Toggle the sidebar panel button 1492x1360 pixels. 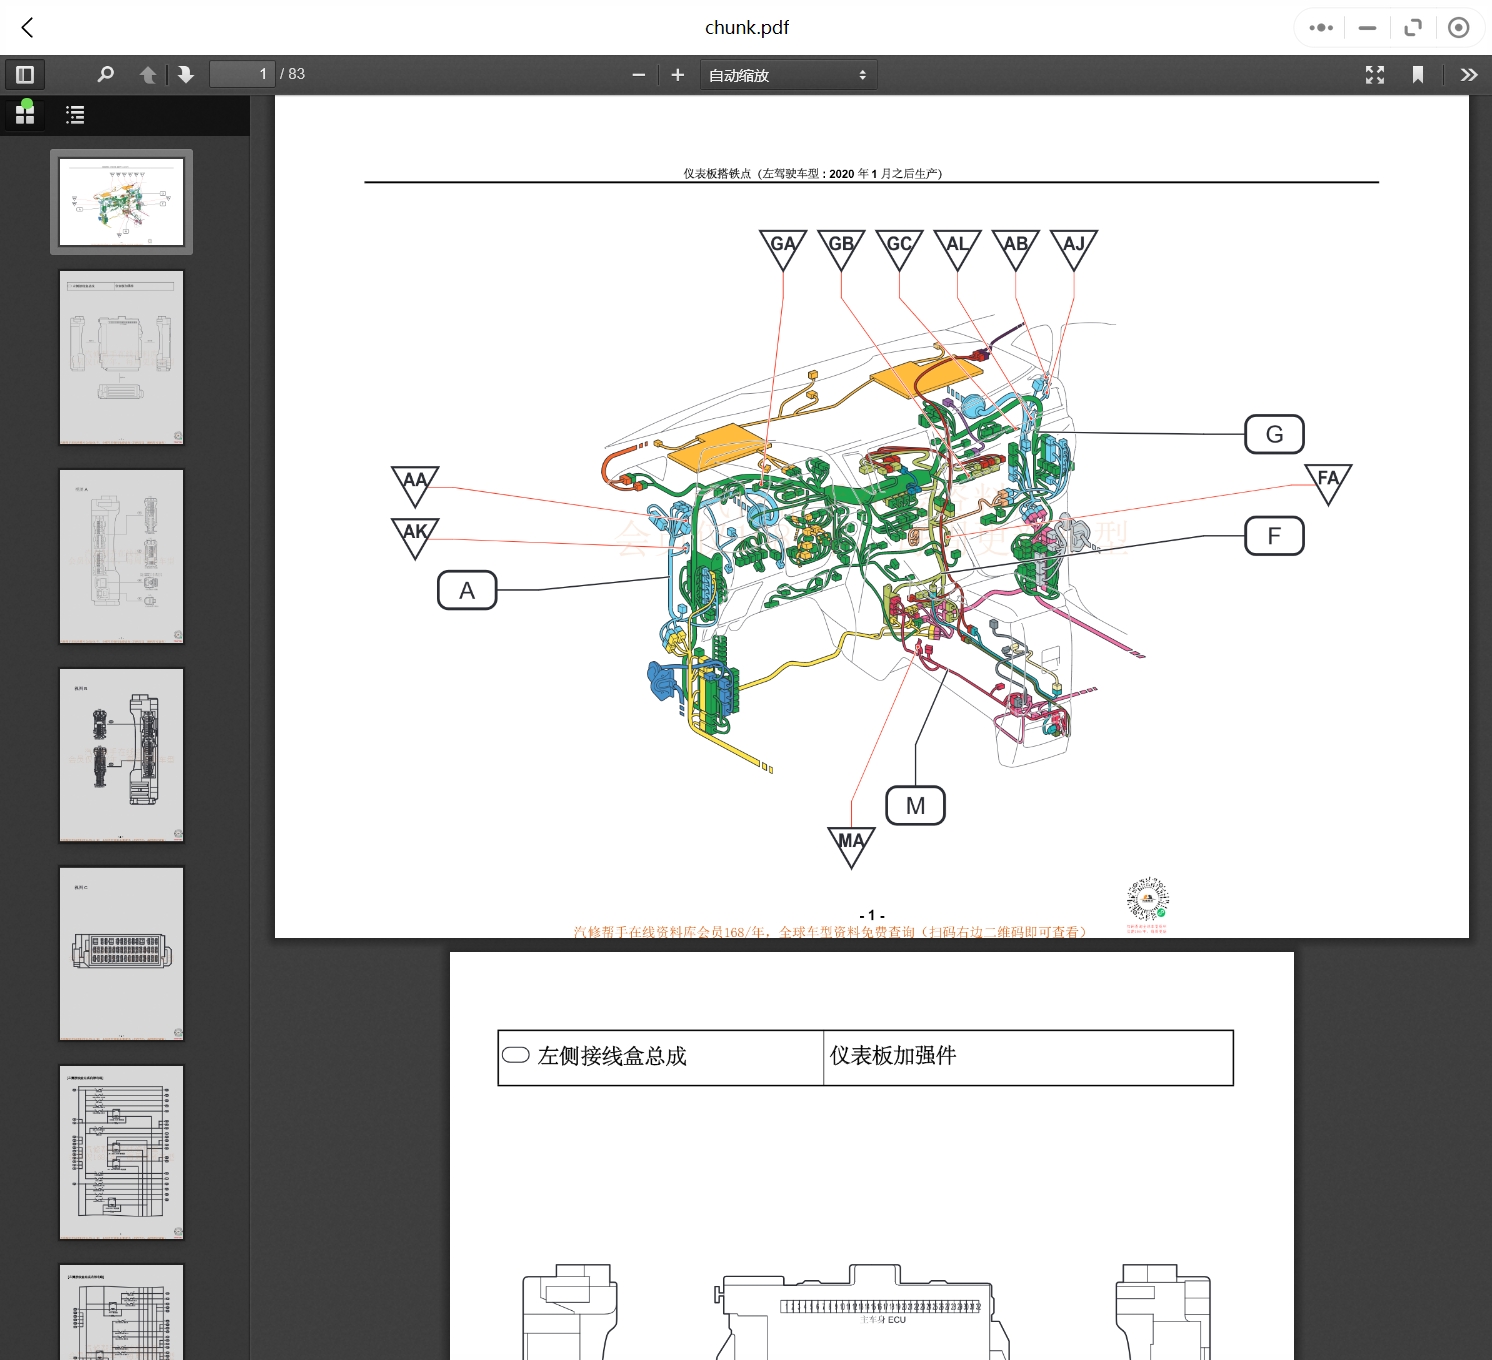point(25,75)
